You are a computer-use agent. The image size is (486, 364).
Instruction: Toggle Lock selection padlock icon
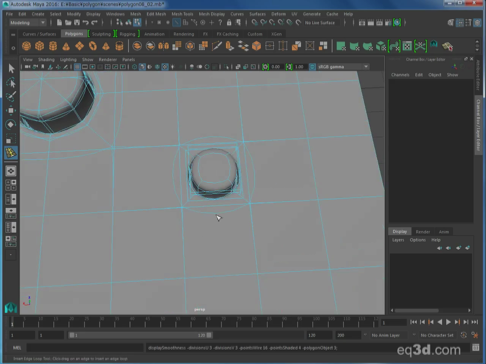pos(229,23)
